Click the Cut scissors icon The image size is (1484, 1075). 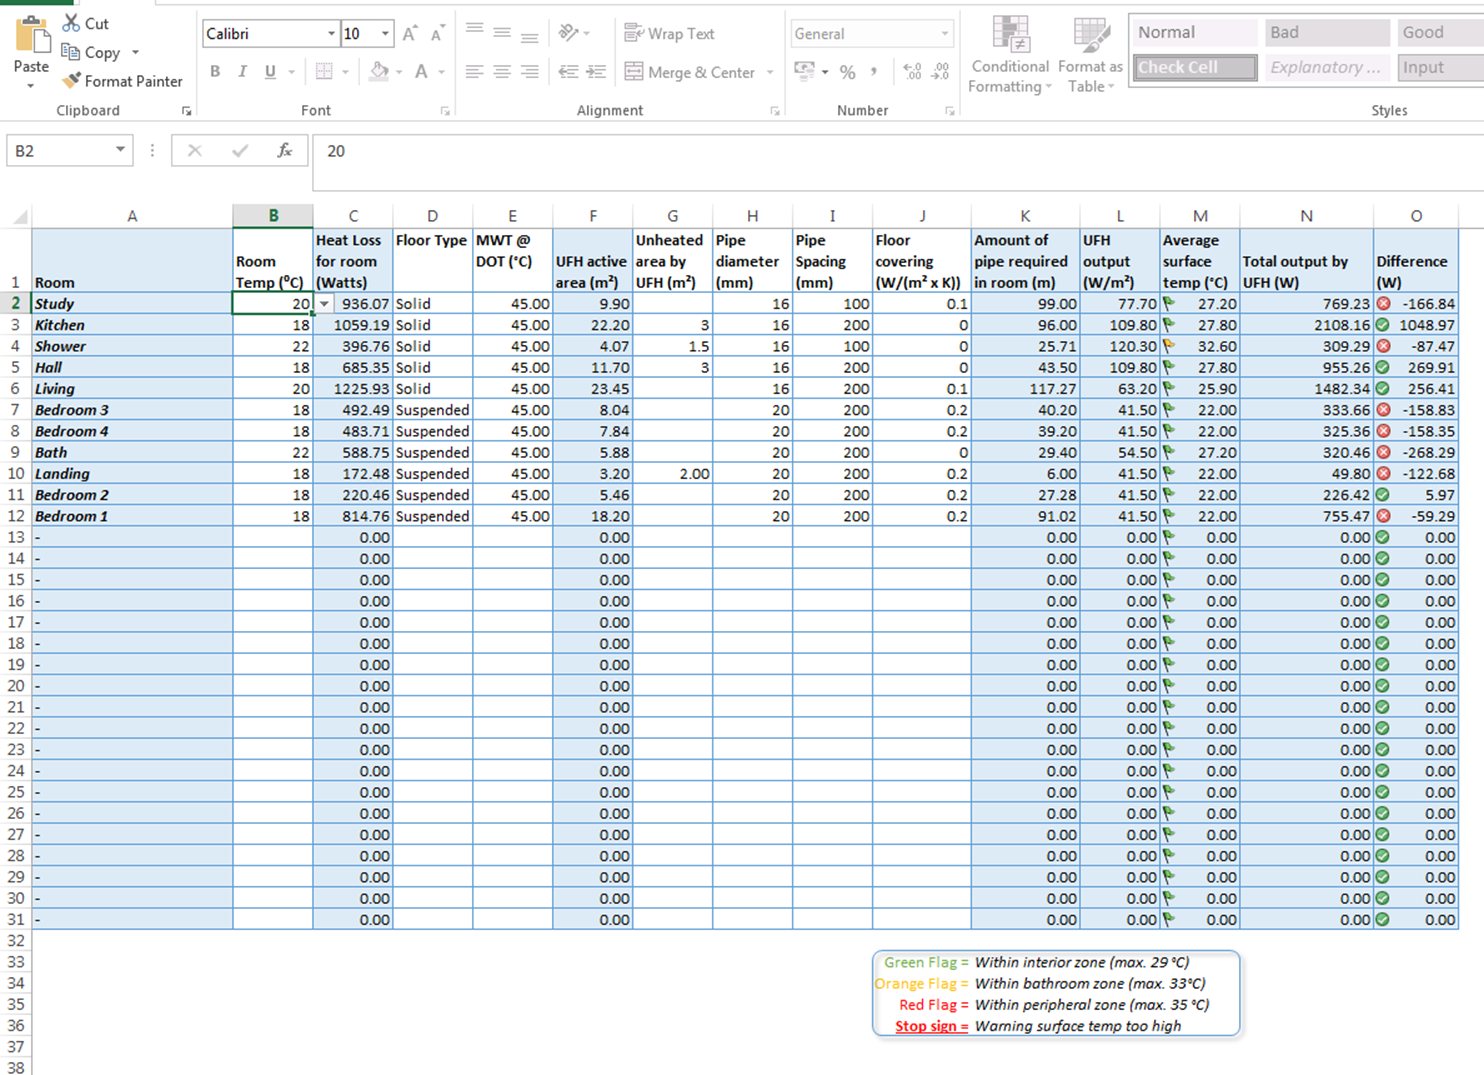point(71,23)
